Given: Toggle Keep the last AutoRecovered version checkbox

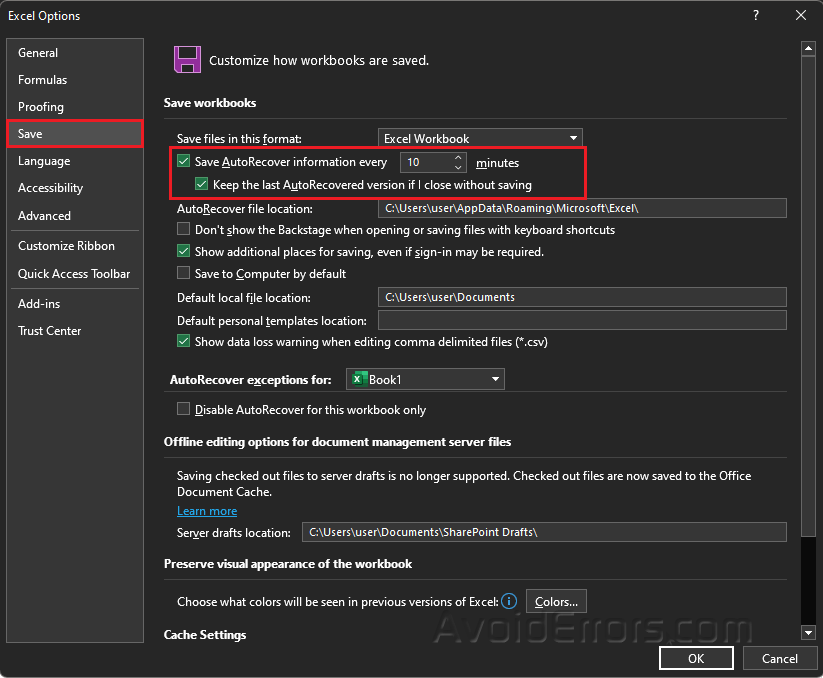Looking at the screenshot, I should pos(201,184).
